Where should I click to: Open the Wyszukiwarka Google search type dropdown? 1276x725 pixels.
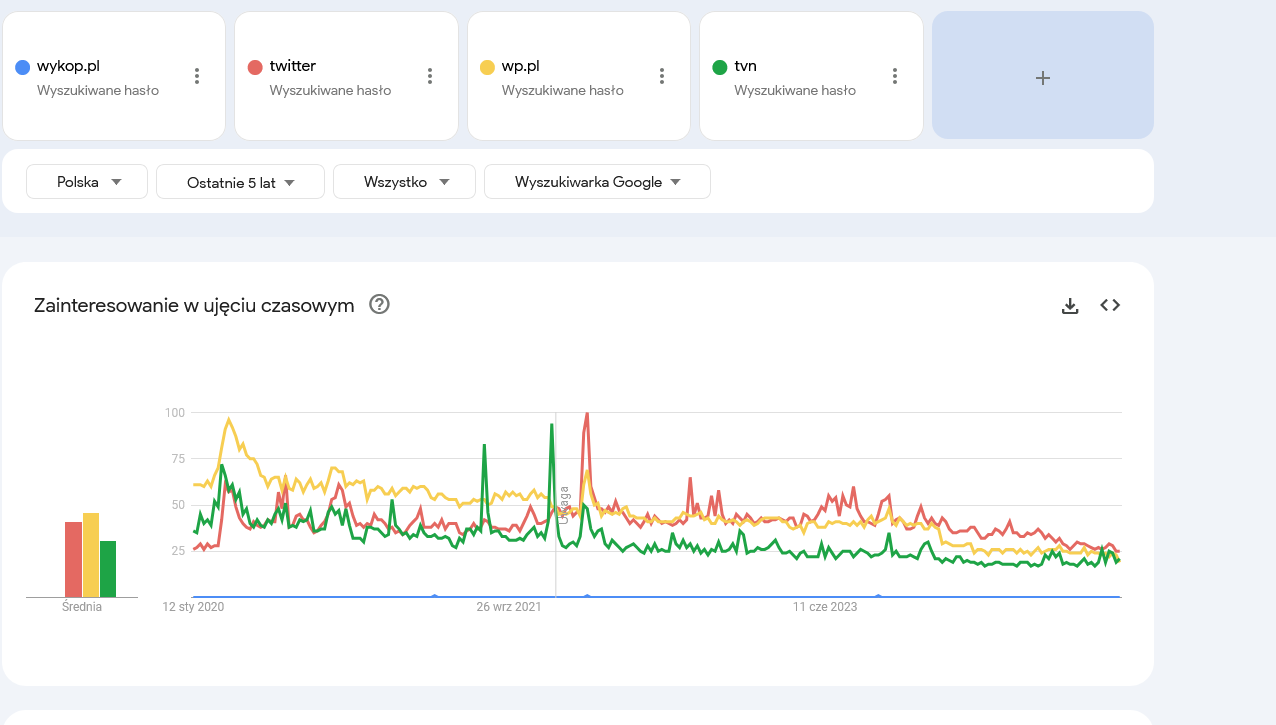pos(597,182)
